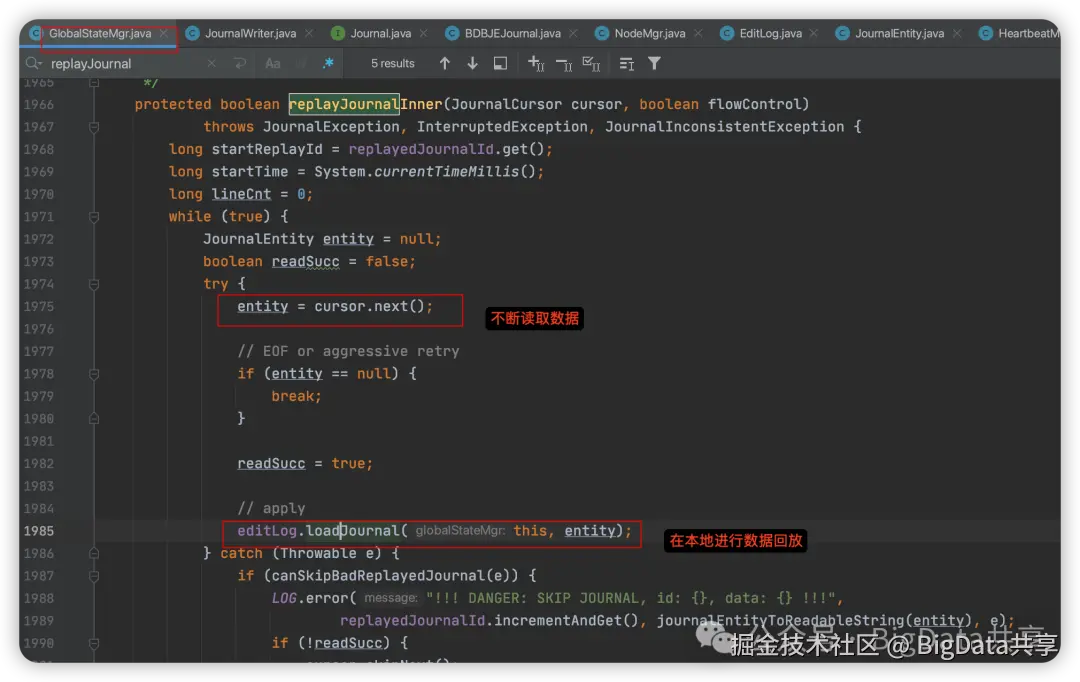Close the Journal.java tab
This screenshot has height=682, width=1080.
click(423, 33)
